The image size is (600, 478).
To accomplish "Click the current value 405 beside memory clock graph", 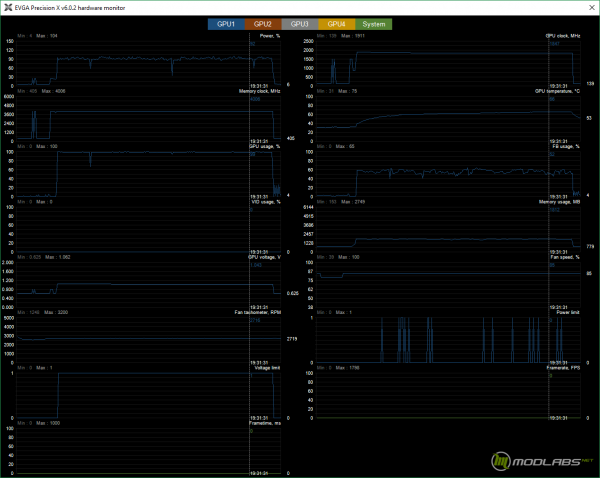I will 290,139.
